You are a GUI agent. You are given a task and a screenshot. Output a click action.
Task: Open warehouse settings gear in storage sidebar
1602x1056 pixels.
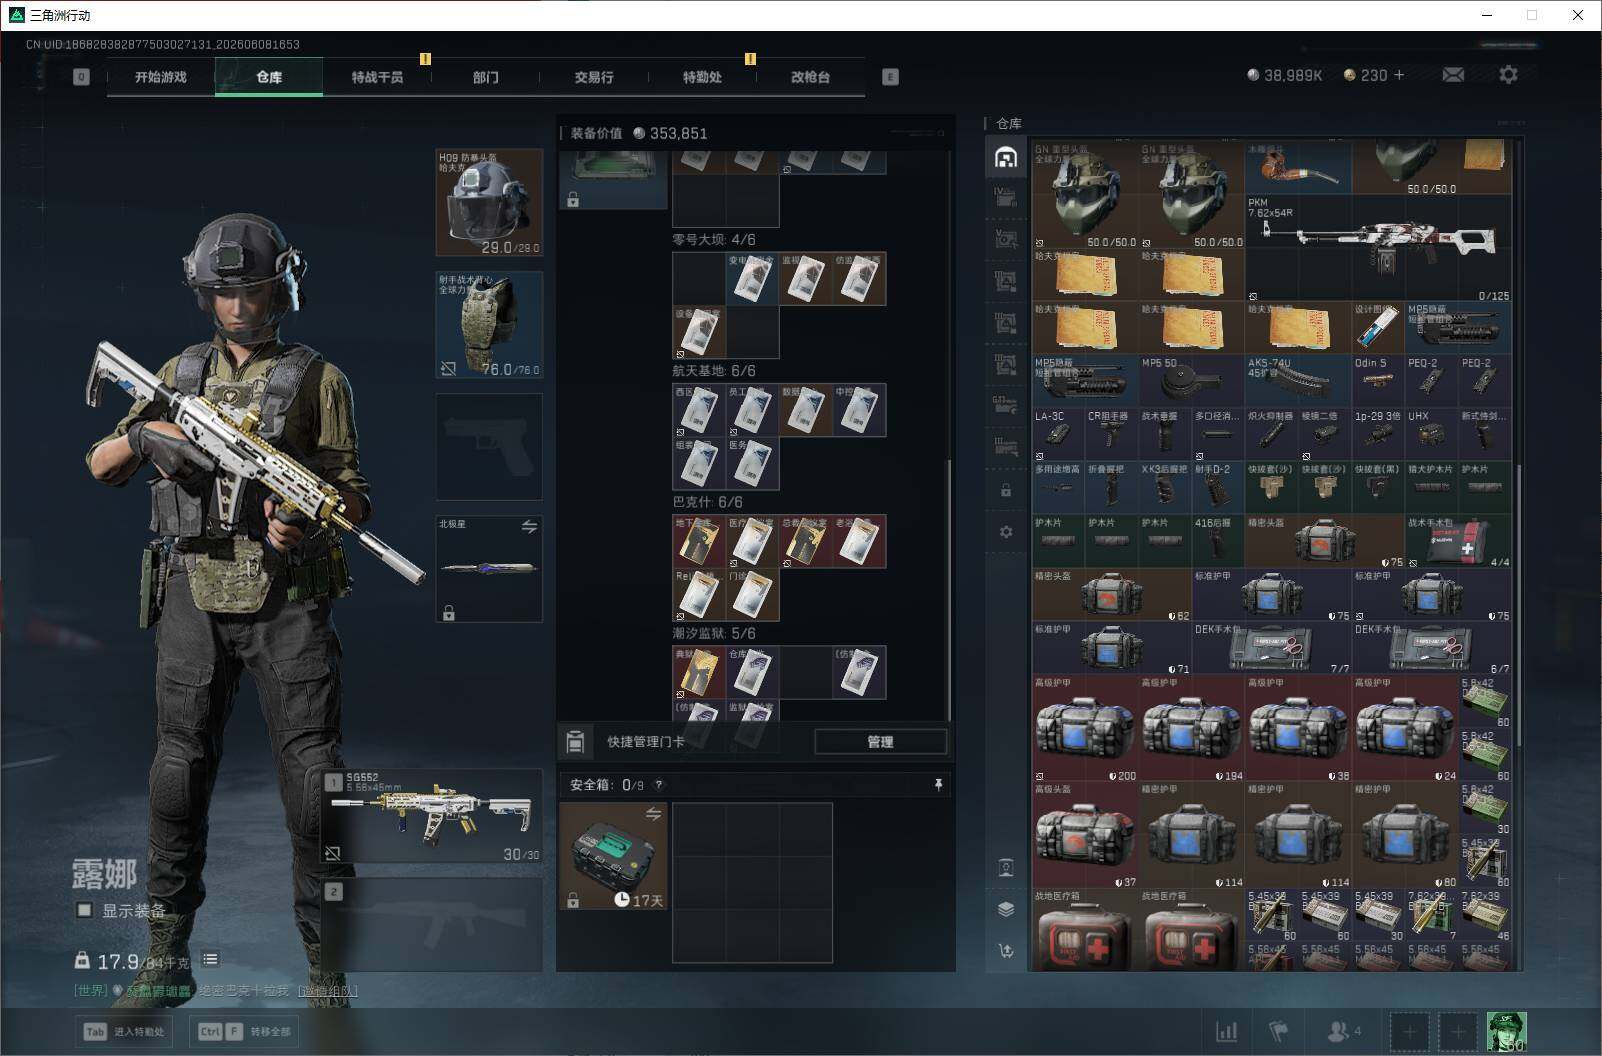coord(1006,532)
